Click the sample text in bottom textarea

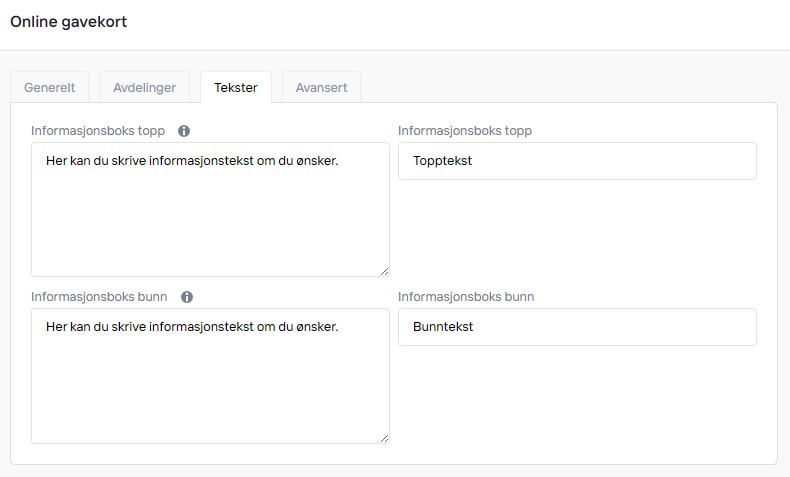(x=192, y=326)
